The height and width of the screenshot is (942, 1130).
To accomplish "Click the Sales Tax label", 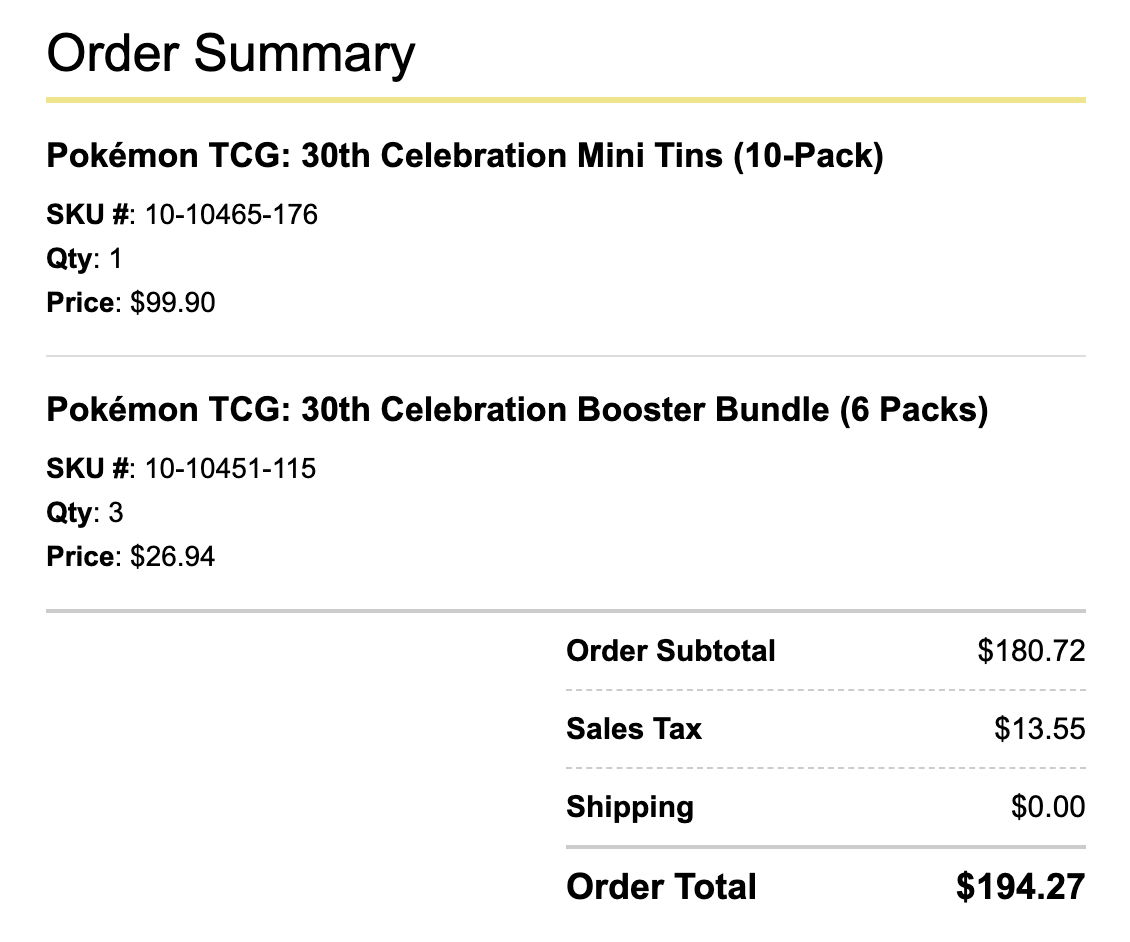I will point(633,729).
